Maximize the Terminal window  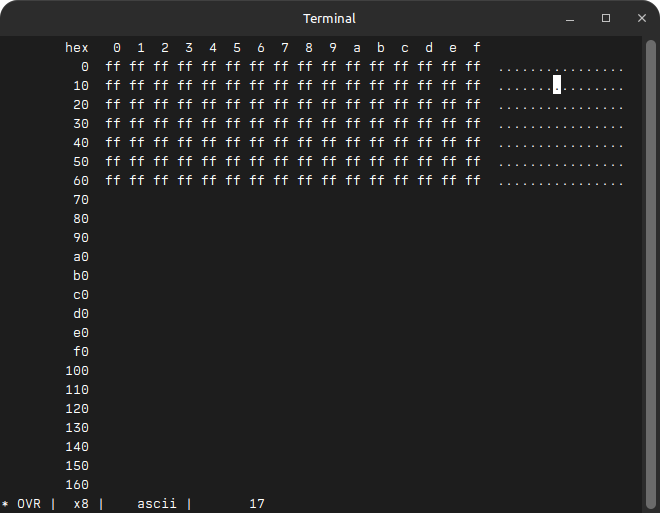pyautogui.click(x=605, y=18)
